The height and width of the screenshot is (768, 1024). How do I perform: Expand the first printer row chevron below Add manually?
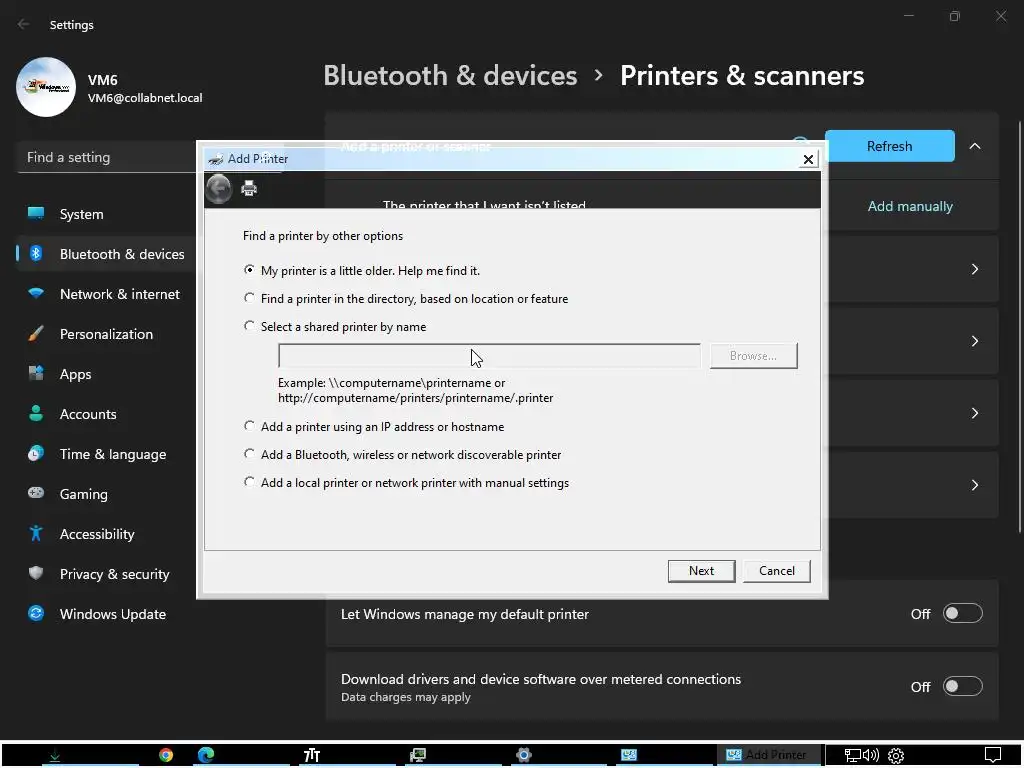tap(975, 269)
